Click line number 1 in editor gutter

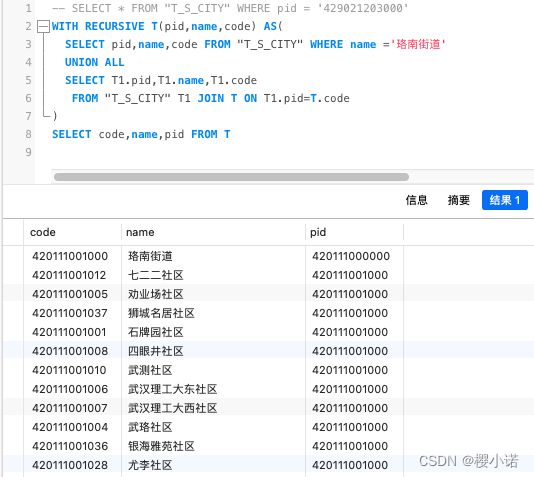click(x=29, y=8)
